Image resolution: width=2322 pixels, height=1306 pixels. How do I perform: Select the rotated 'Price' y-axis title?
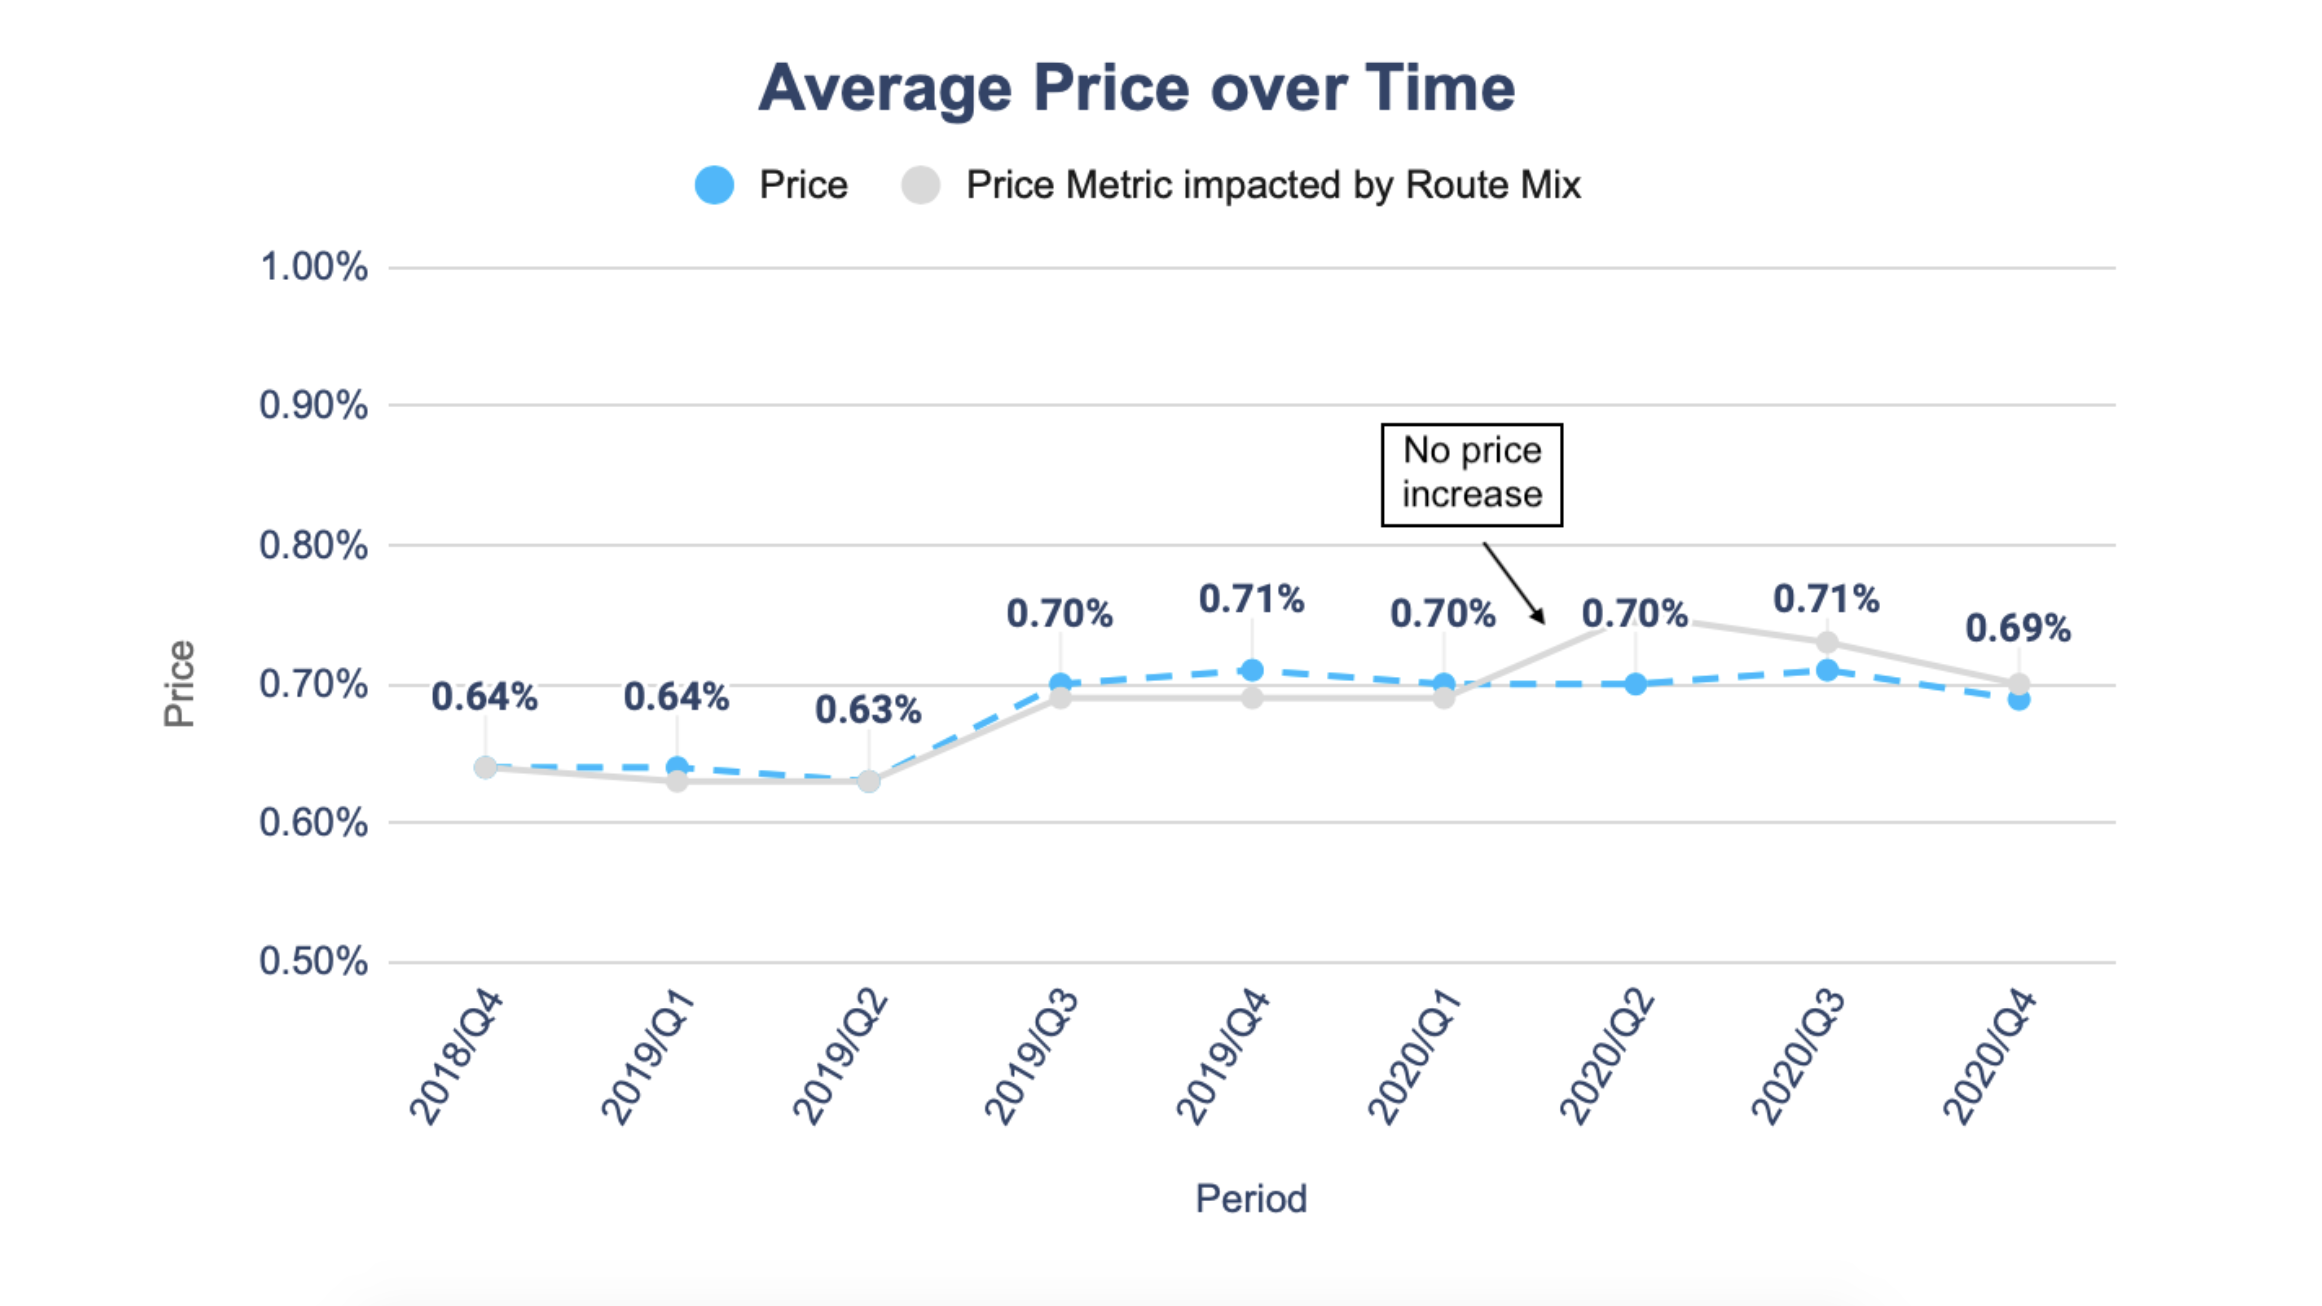pos(179,684)
